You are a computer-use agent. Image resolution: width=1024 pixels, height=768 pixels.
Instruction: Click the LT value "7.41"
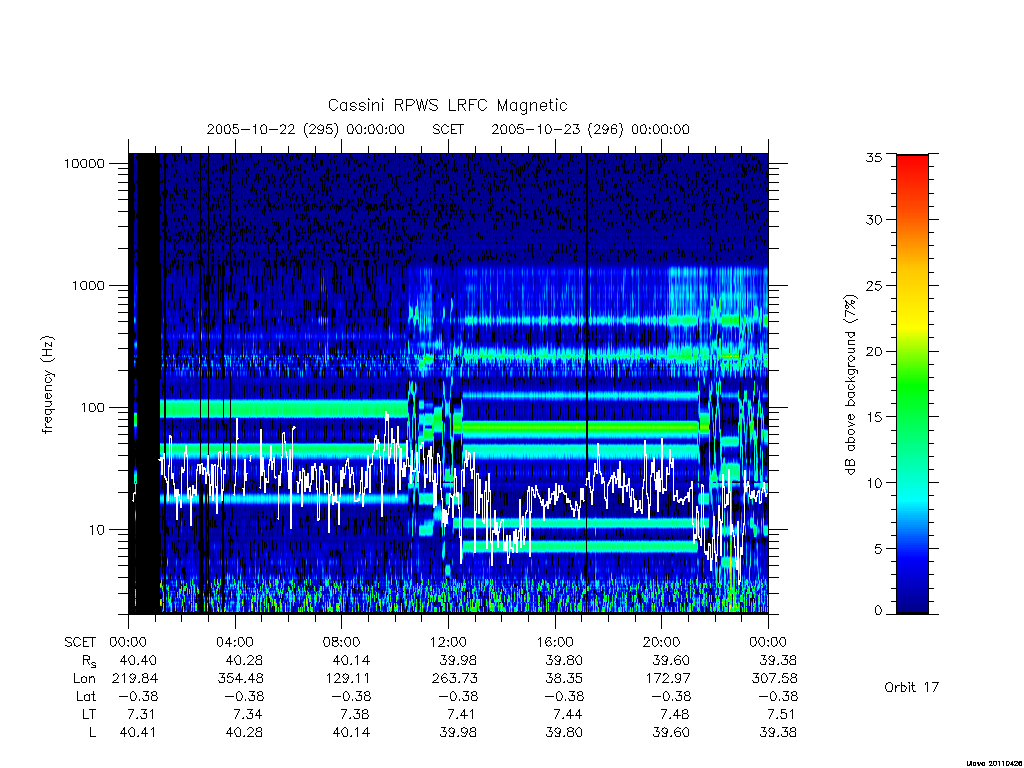461,714
